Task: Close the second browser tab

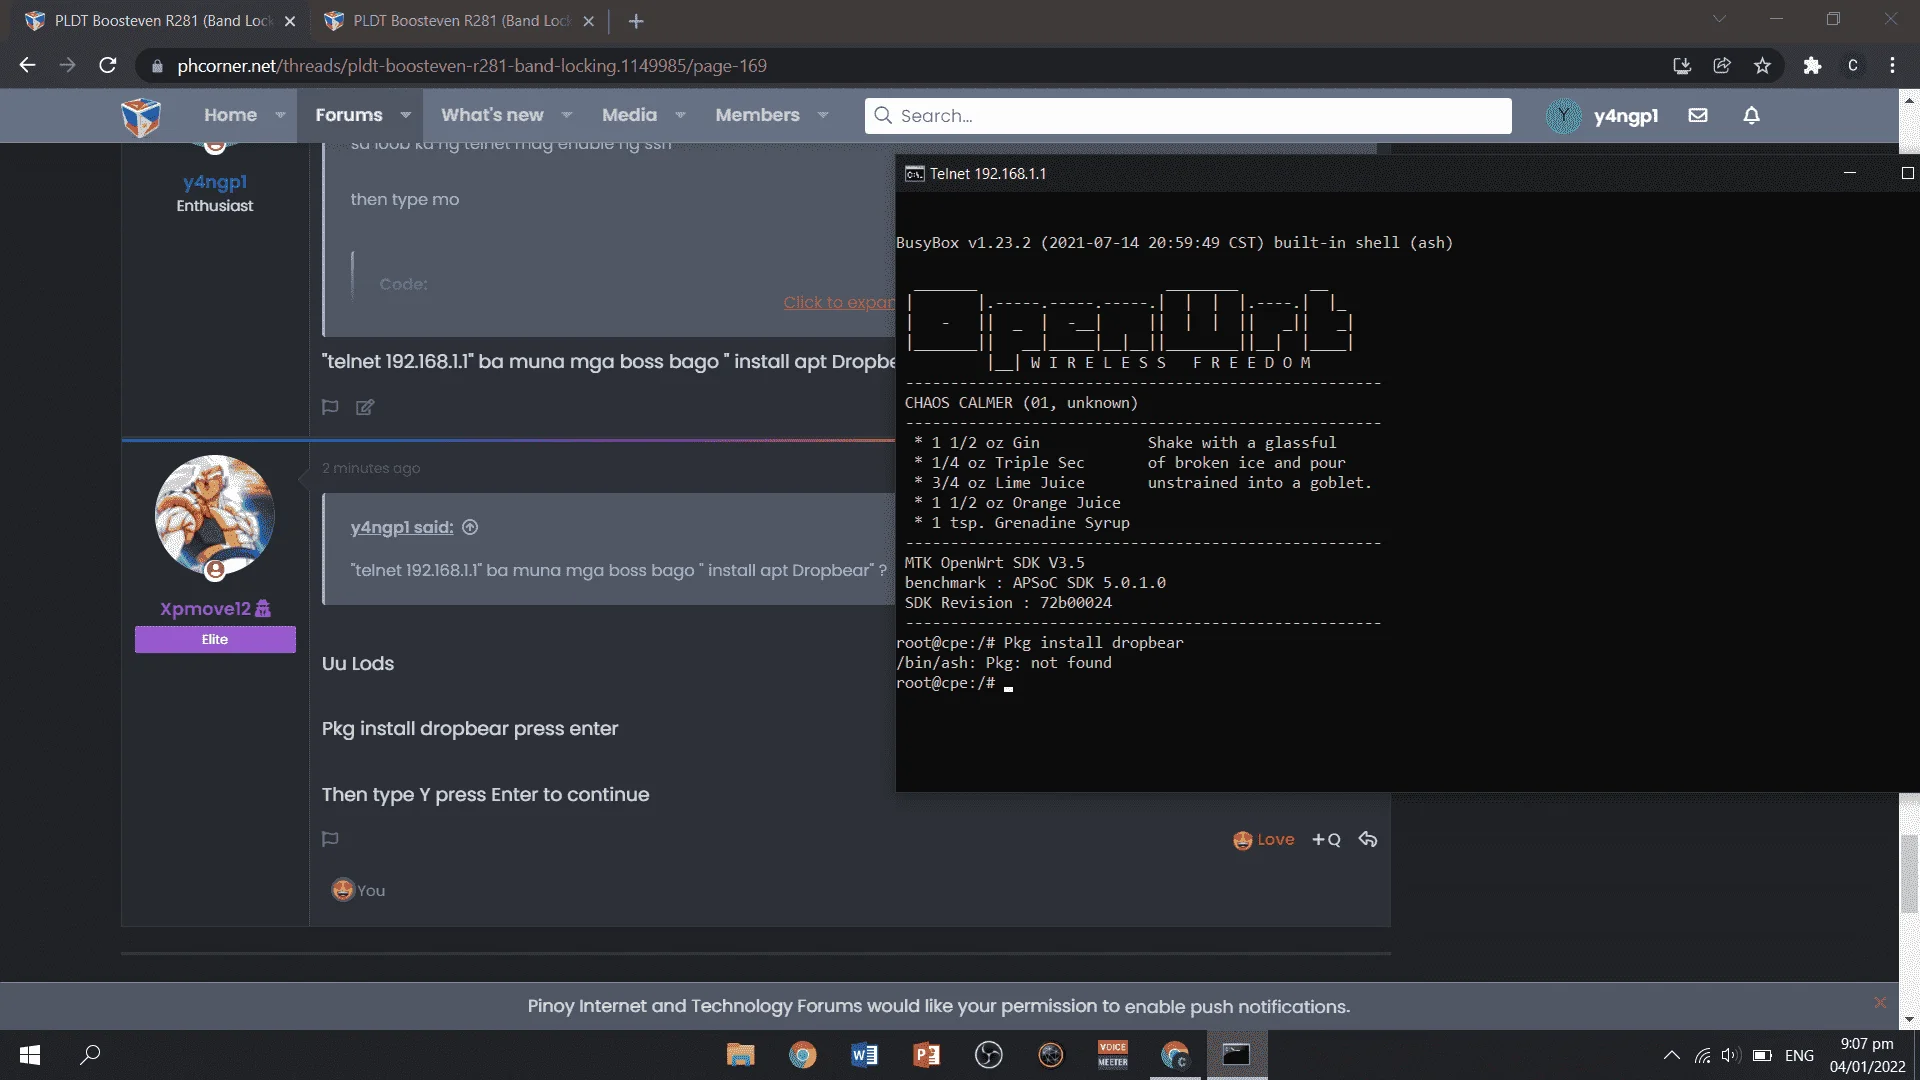Action: (x=588, y=21)
